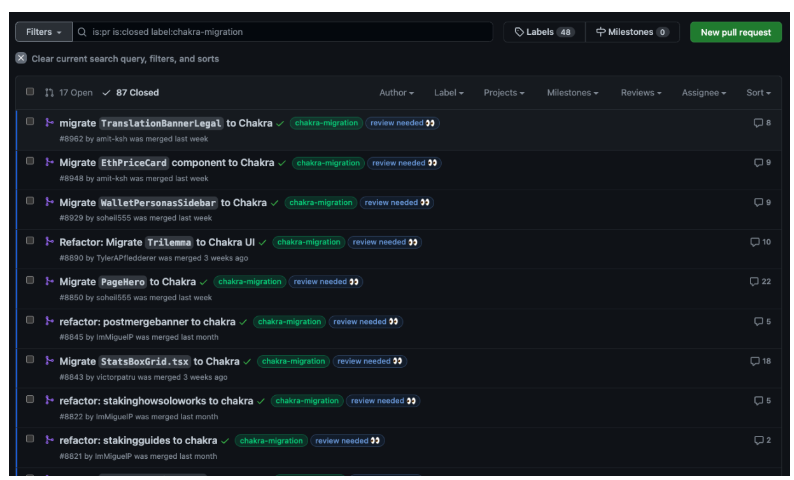Open the Migrate PageHero to Chakra PR

click(x=128, y=282)
